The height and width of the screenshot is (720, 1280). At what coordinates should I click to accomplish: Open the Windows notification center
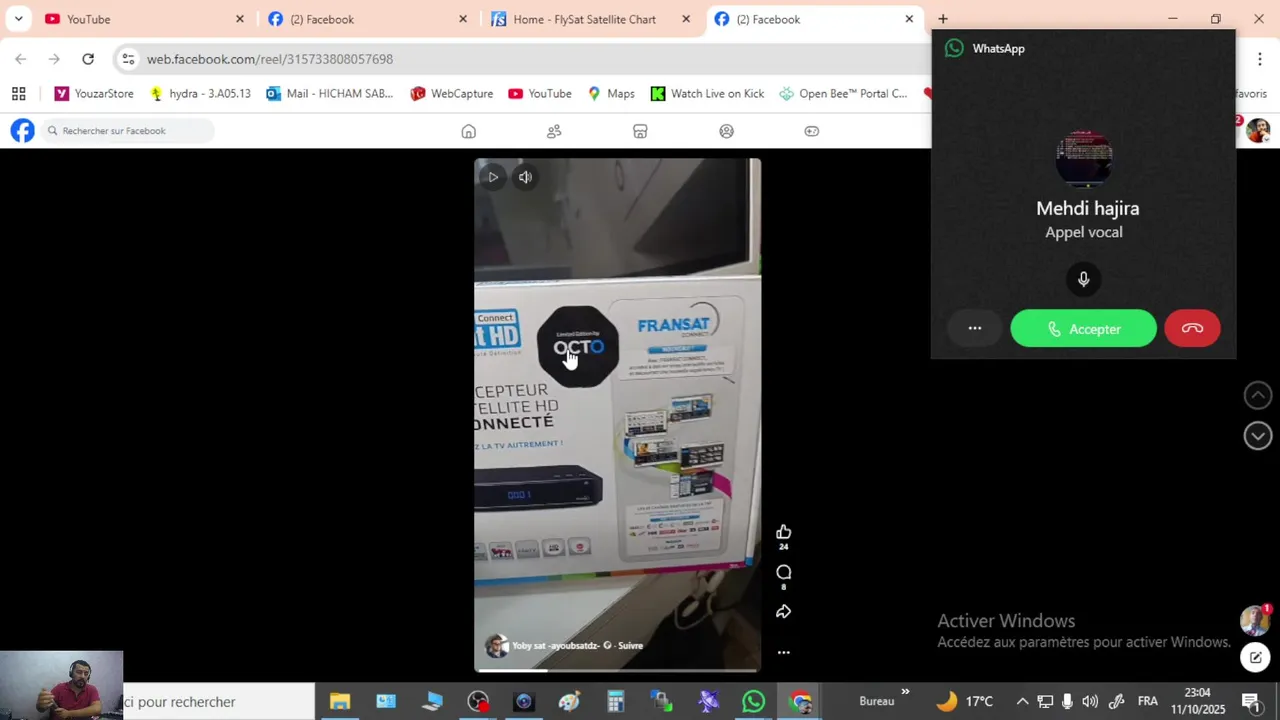coord(1250,702)
